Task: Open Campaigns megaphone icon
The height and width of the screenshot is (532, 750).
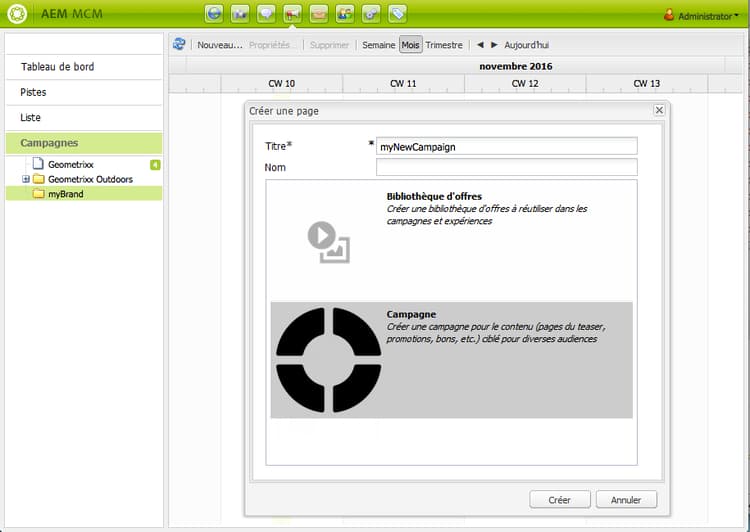Action: (x=292, y=14)
